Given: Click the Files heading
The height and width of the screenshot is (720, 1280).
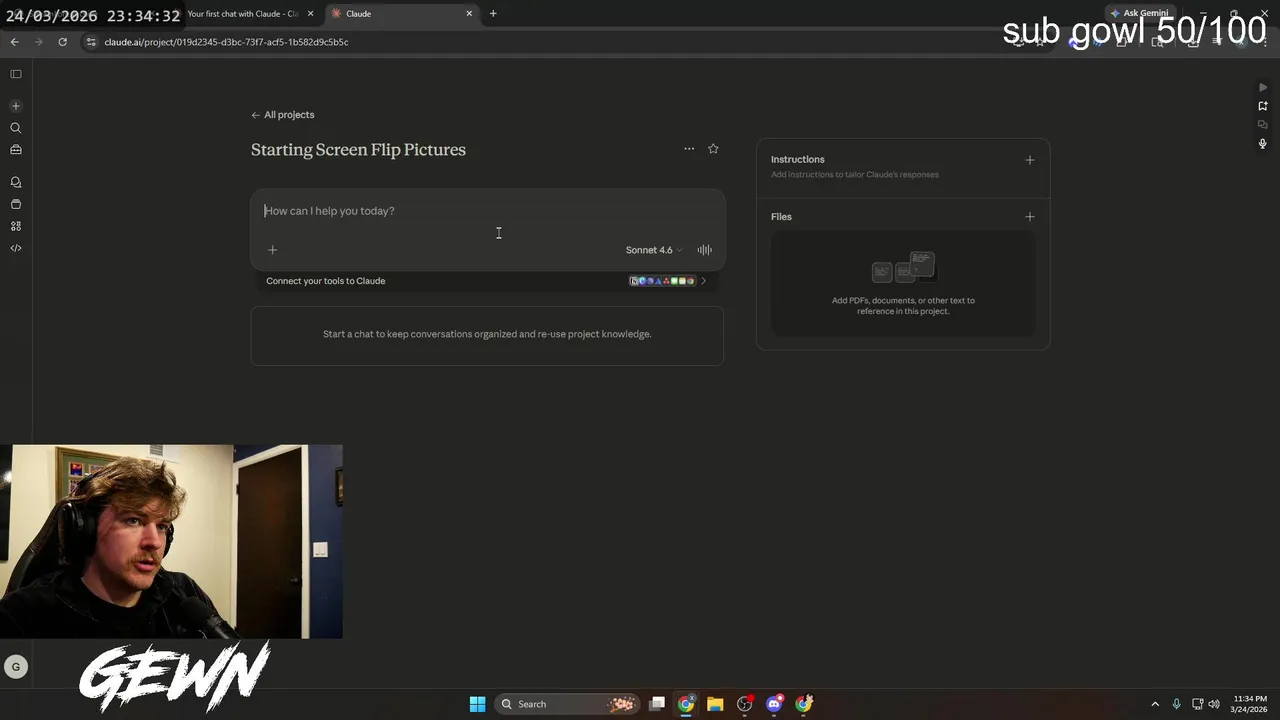Looking at the screenshot, I should pos(781,217).
